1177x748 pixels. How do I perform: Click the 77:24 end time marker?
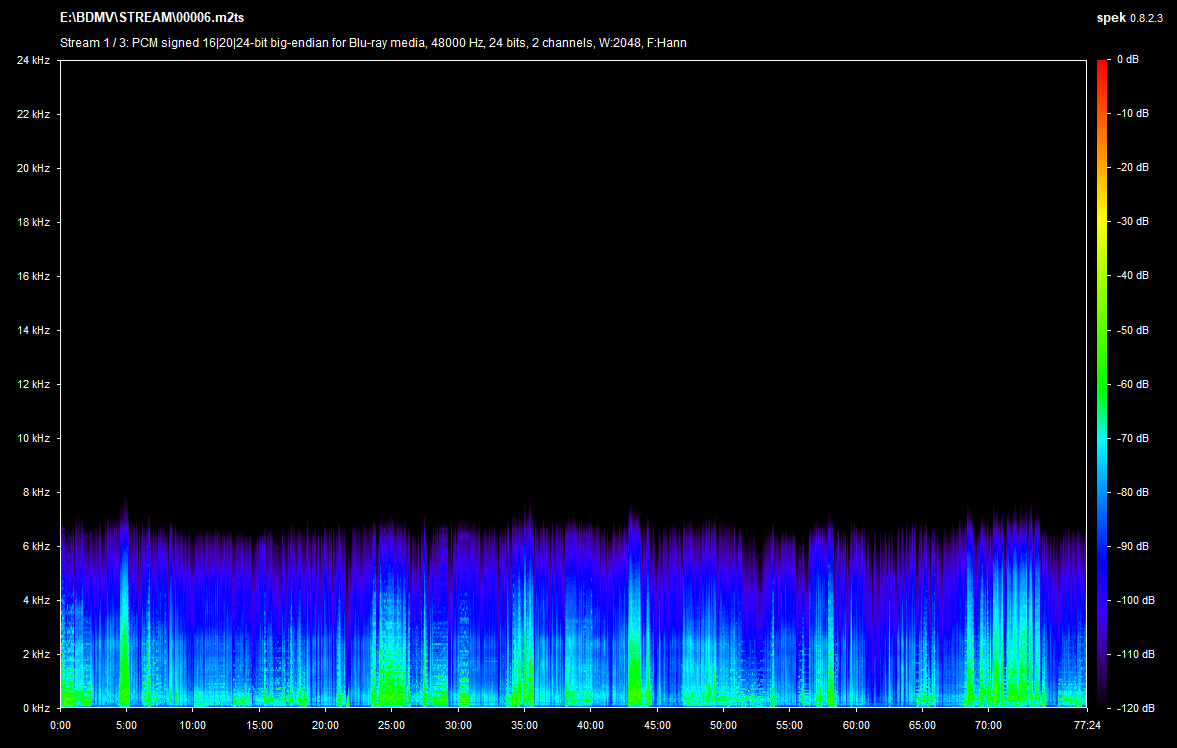point(1086,725)
